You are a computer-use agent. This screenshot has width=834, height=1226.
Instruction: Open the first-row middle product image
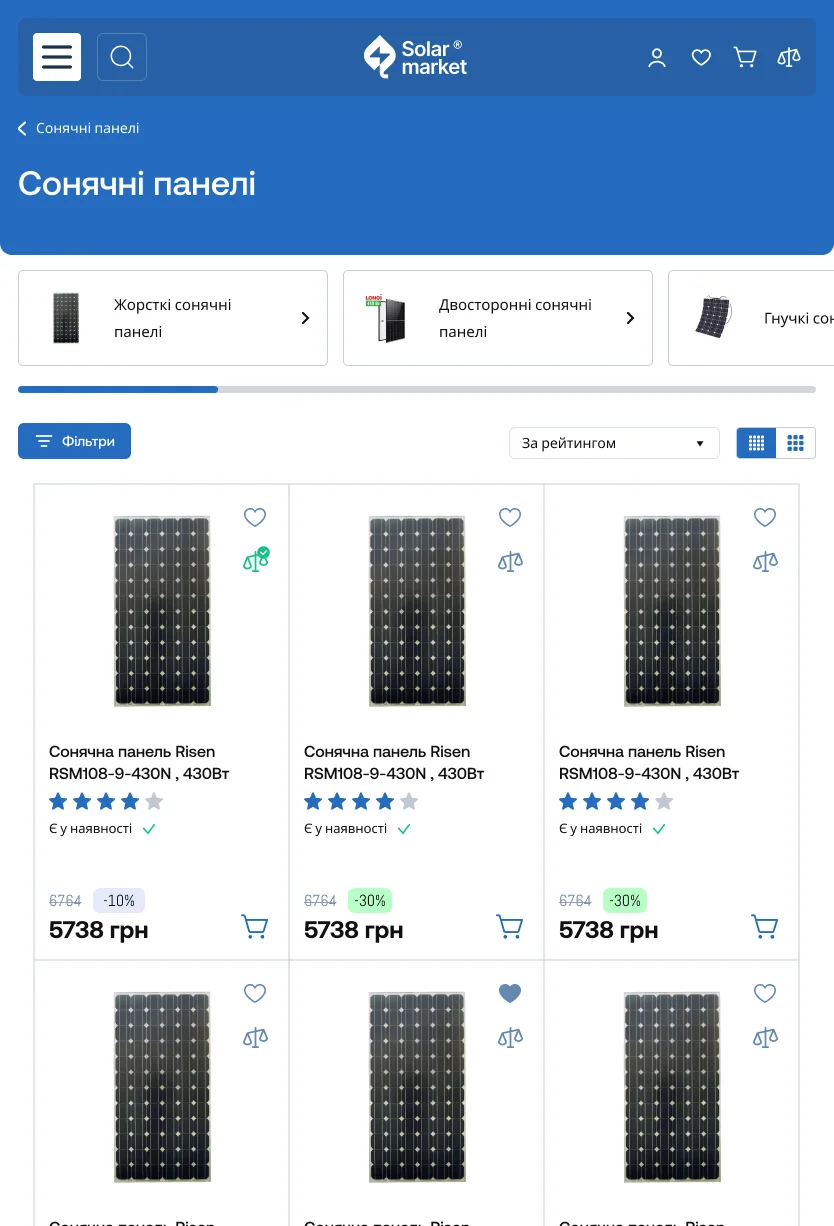[x=417, y=612]
